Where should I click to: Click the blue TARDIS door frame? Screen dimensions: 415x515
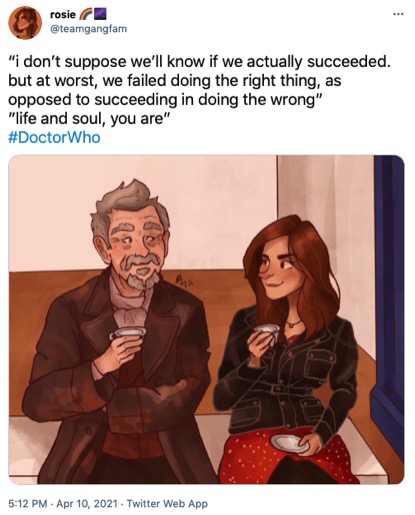coord(389,290)
